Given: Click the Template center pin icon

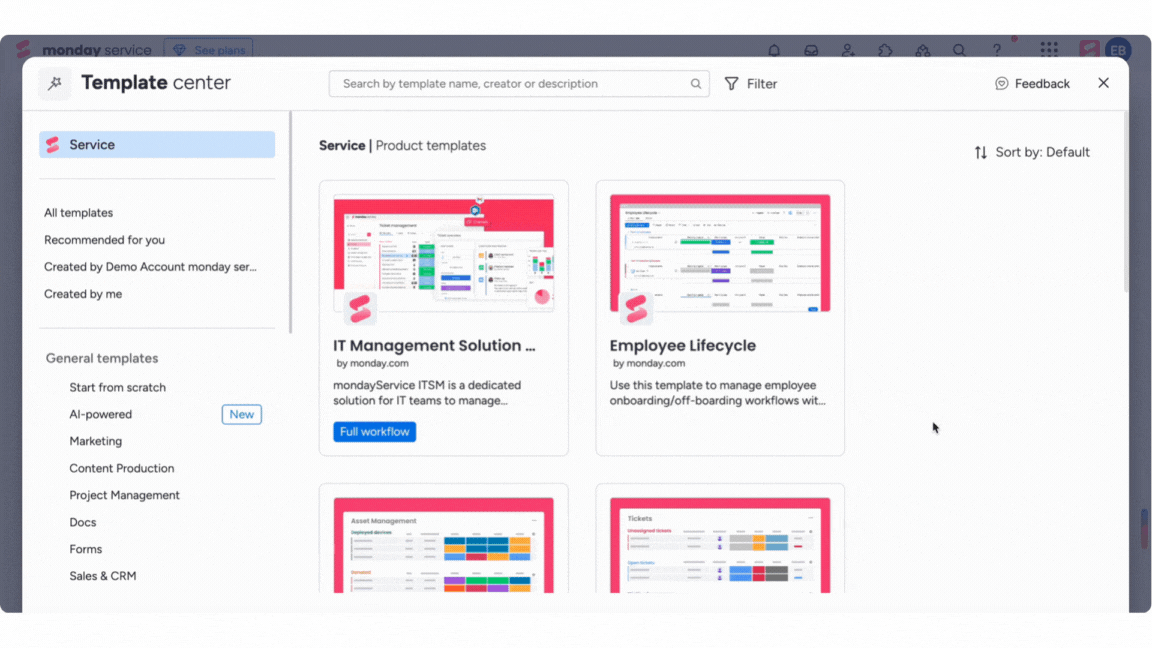Looking at the screenshot, I should pos(55,83).
